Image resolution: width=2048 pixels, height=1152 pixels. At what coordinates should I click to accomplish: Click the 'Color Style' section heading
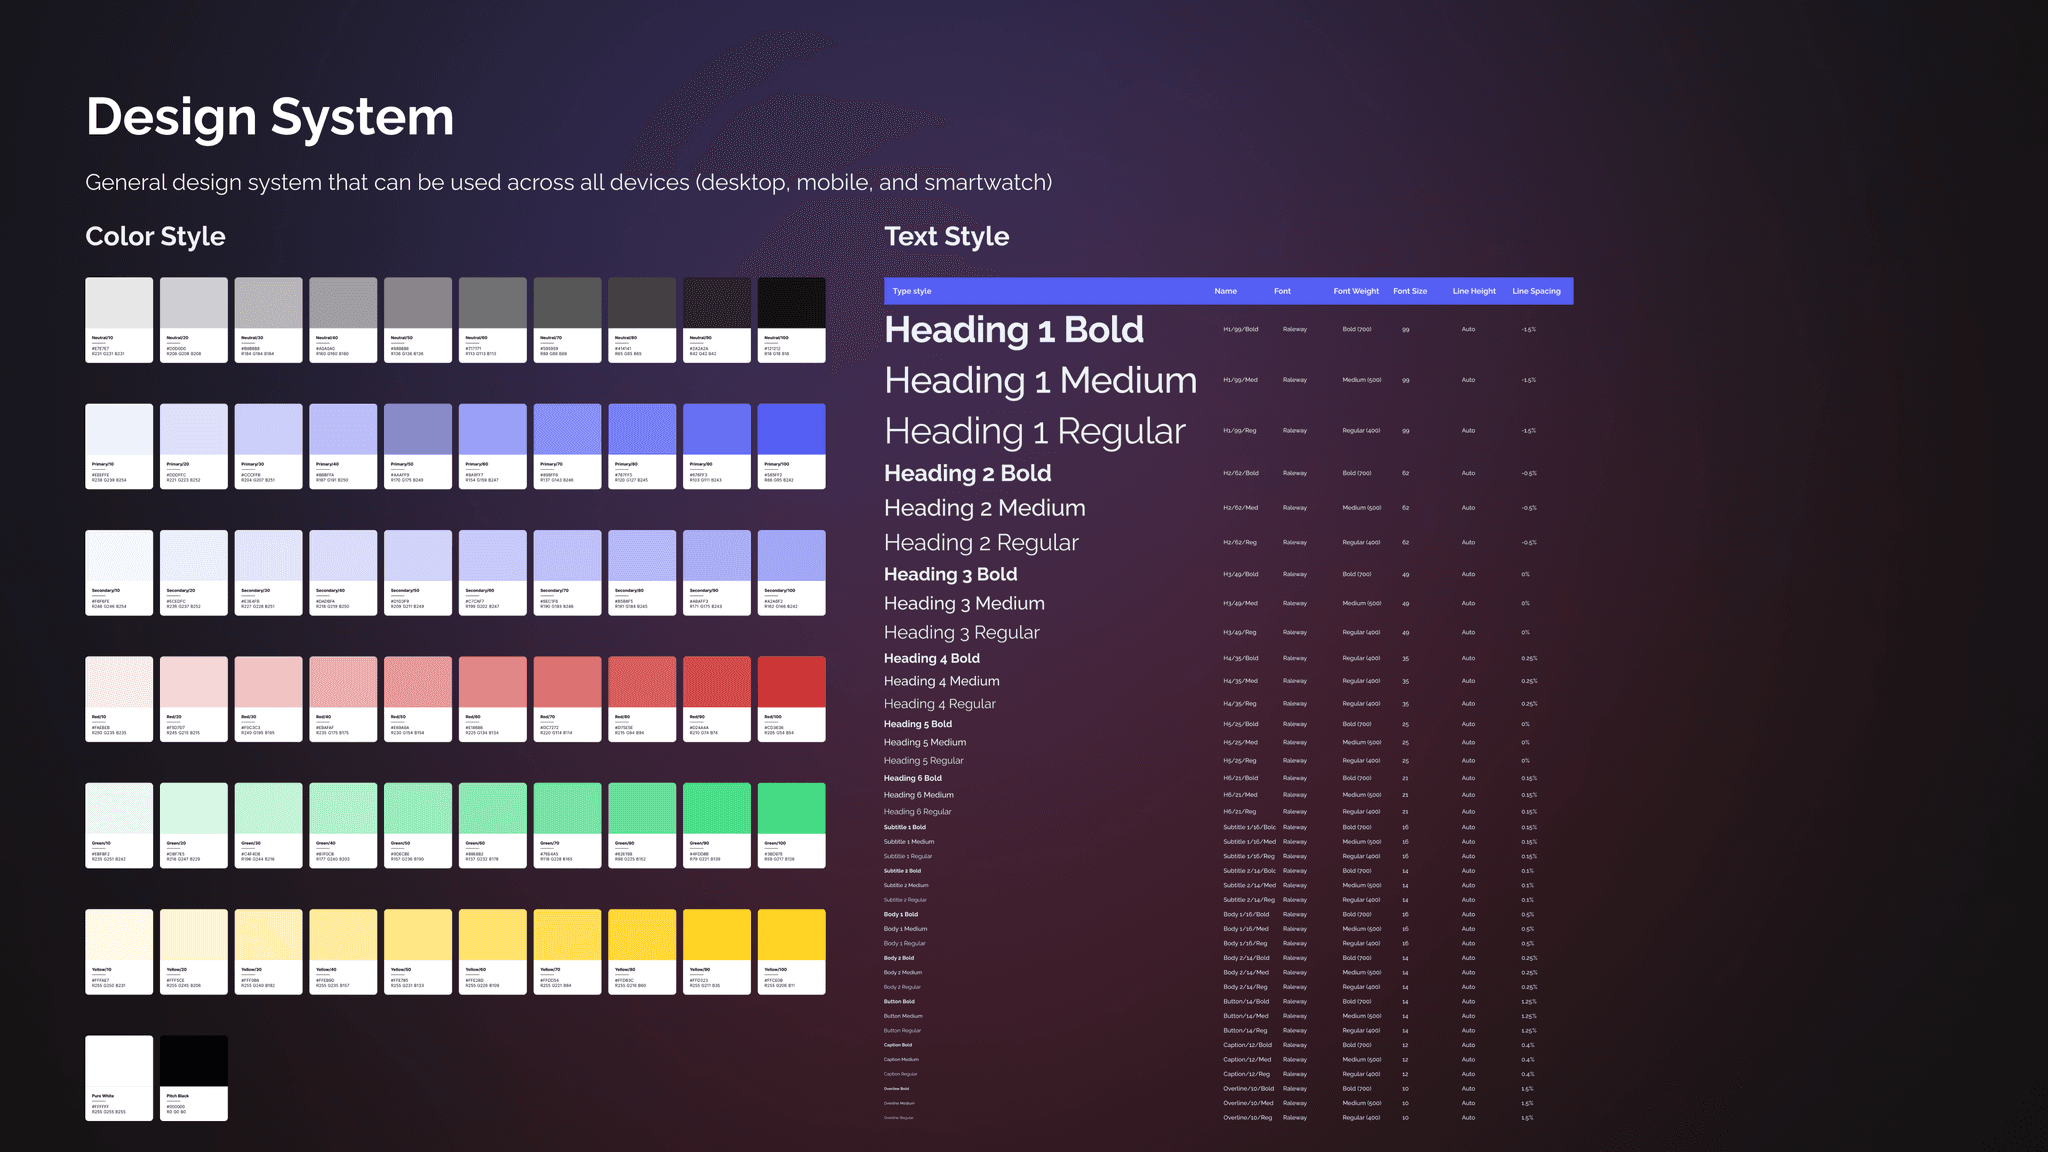point(155,236)
